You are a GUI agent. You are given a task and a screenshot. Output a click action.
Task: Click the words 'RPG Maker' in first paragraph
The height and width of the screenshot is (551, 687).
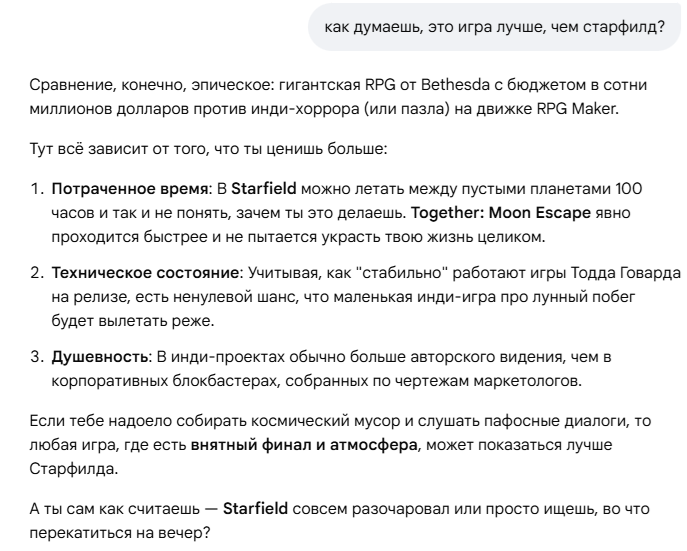(x=577, y=109)
